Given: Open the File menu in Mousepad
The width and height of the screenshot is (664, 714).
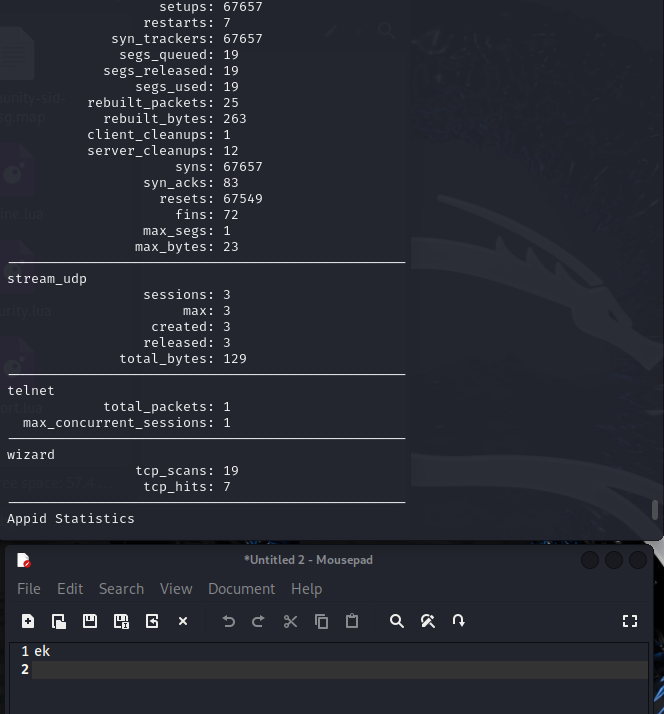Looking at the screenshot, I should 29,589.
